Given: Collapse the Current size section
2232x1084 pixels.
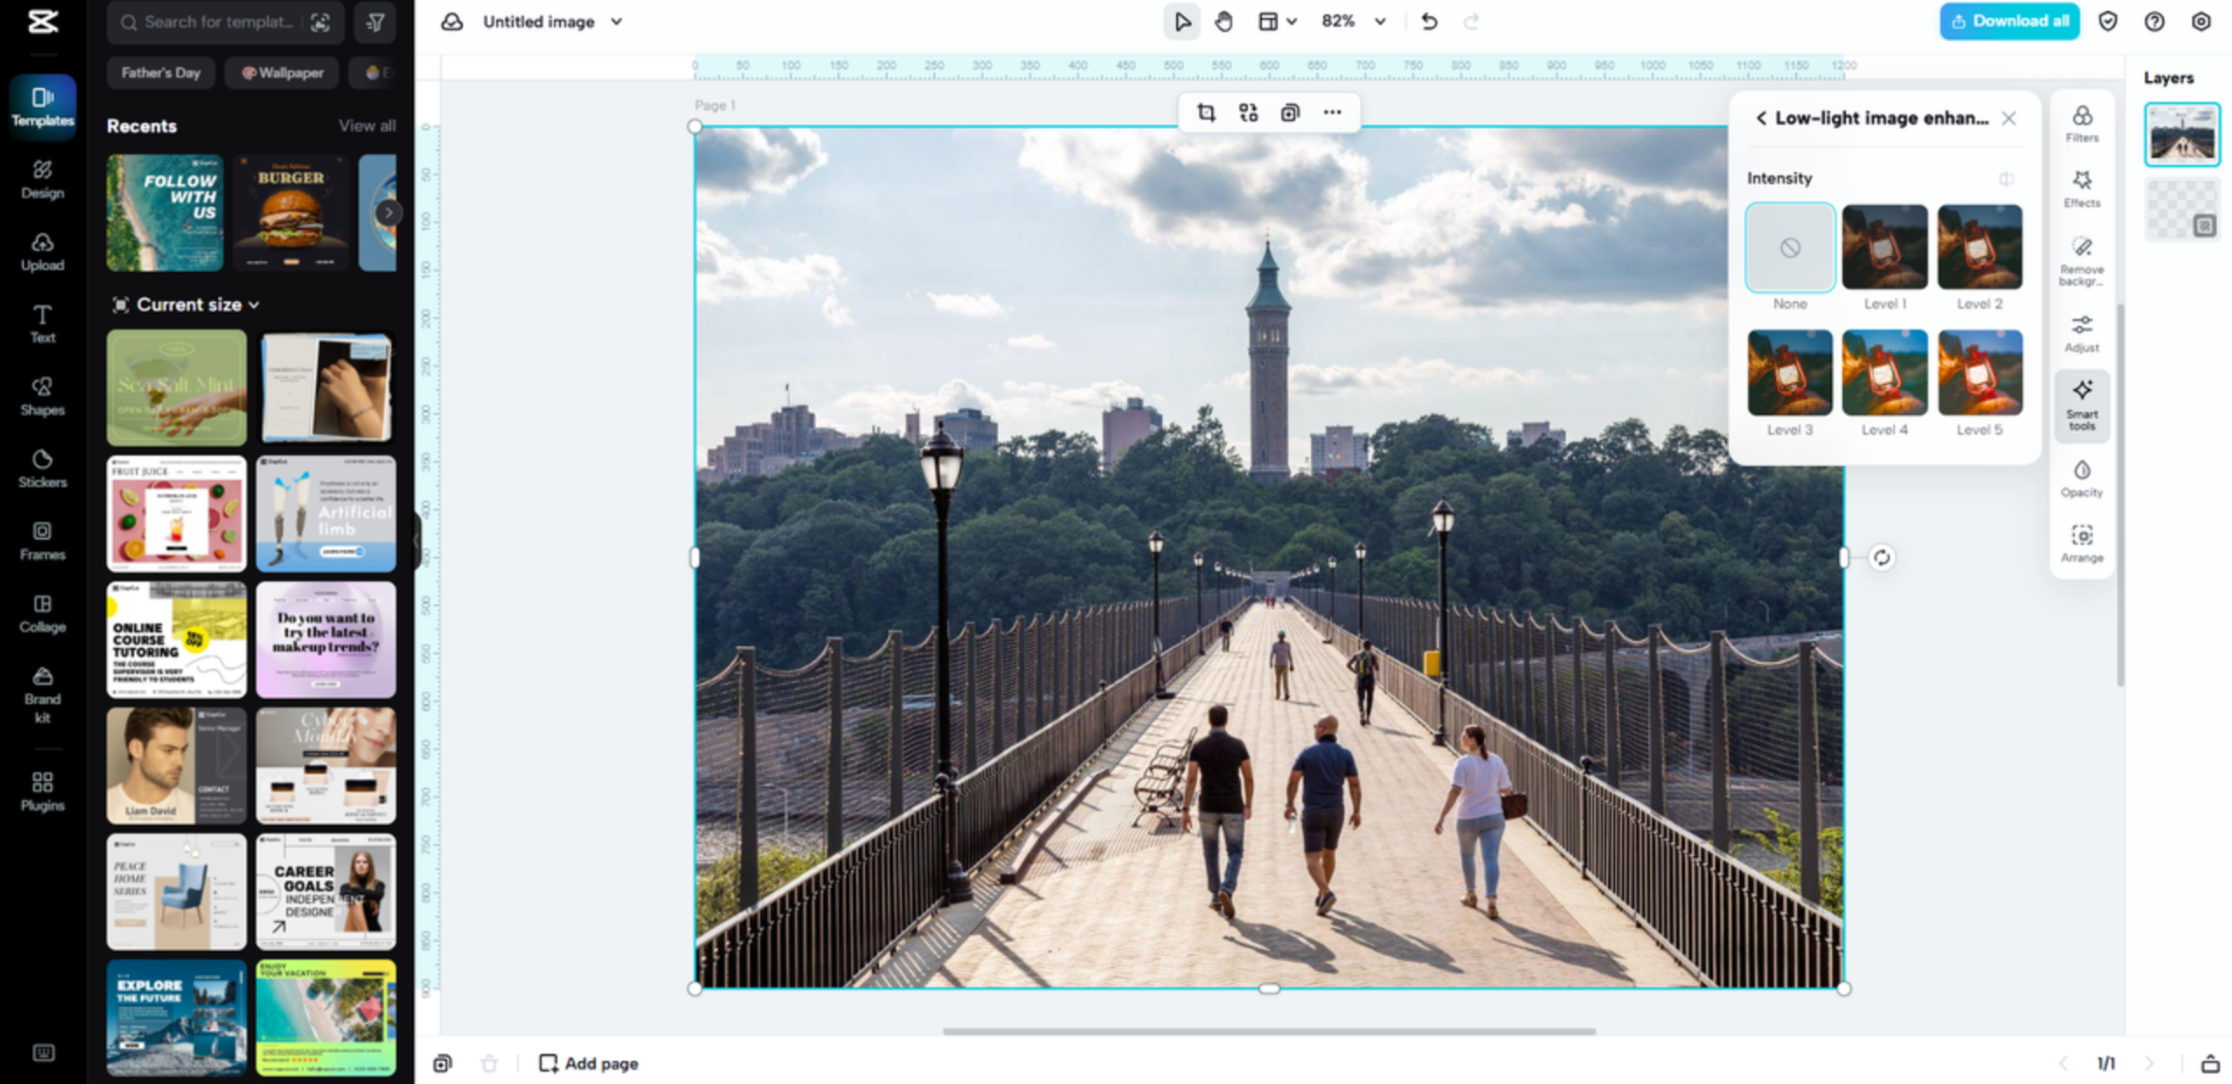Looking at the screenshot, I should tap(254, 304).
